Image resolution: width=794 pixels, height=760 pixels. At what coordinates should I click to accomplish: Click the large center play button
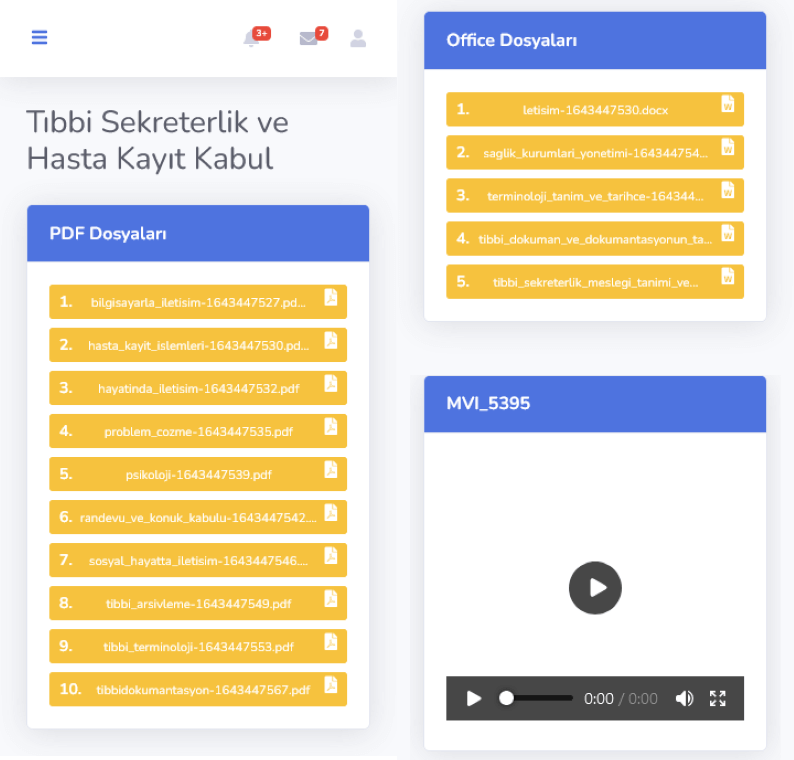595,587
